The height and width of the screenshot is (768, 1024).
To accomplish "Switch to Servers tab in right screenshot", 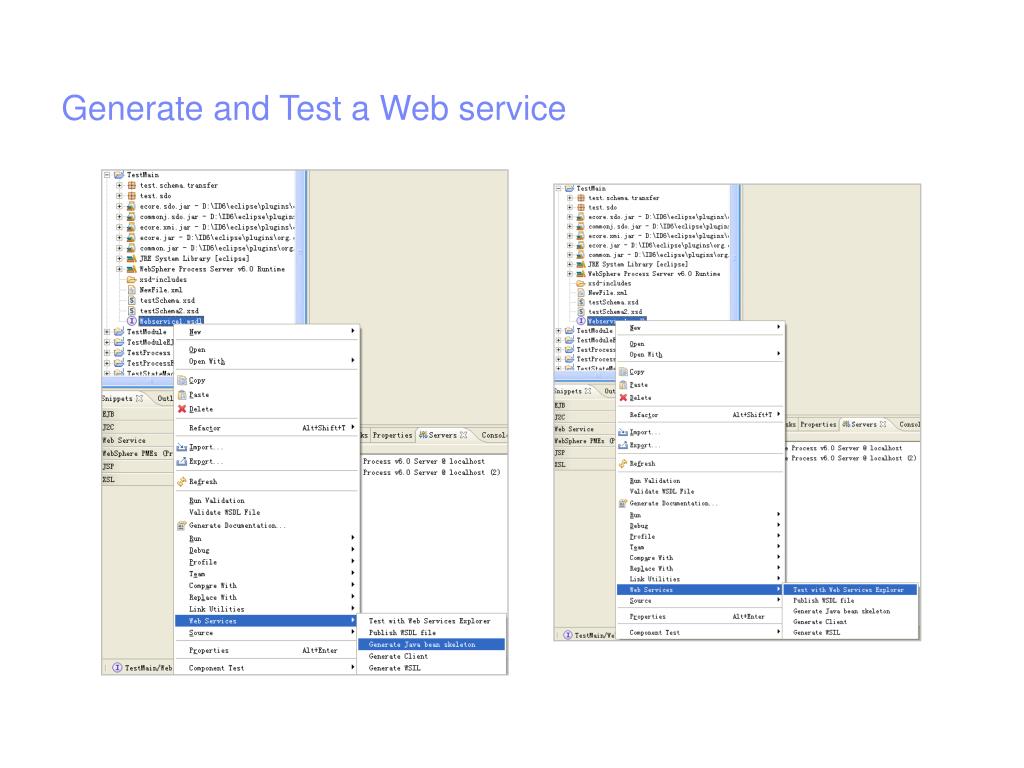I will [x=863, y=424].
